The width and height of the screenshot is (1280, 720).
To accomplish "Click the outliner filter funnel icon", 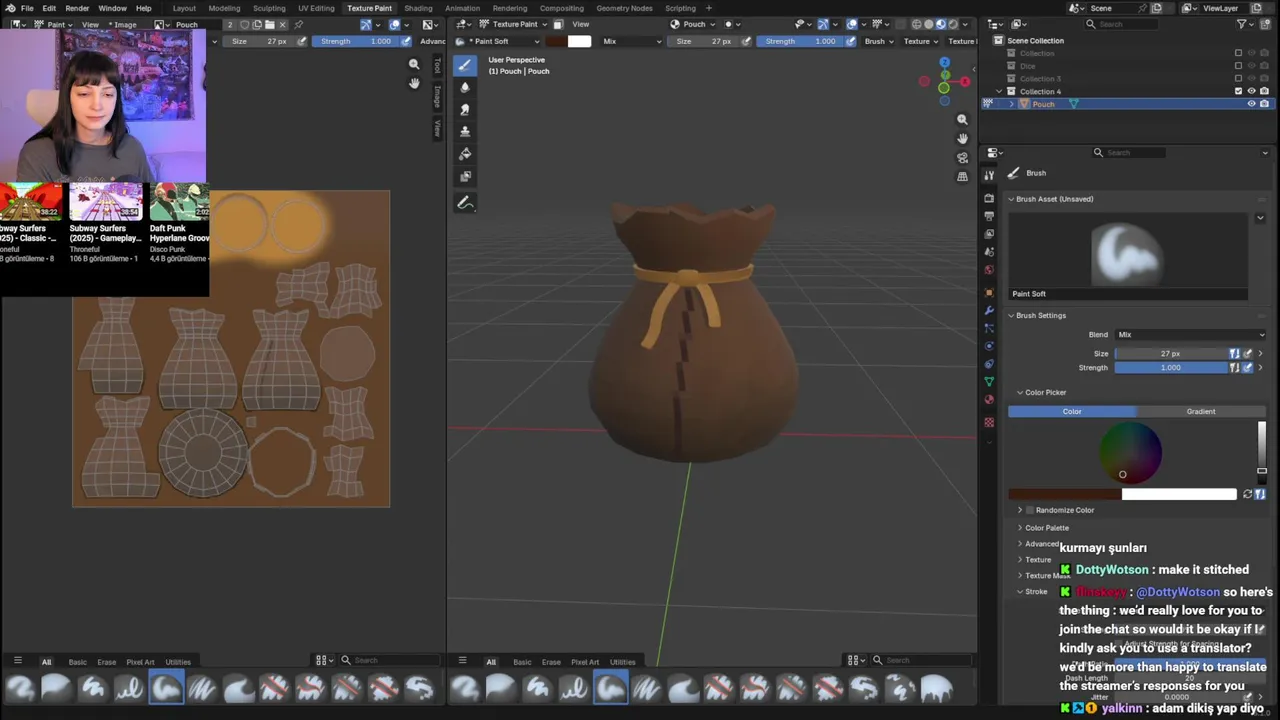I will [1243, 24].
